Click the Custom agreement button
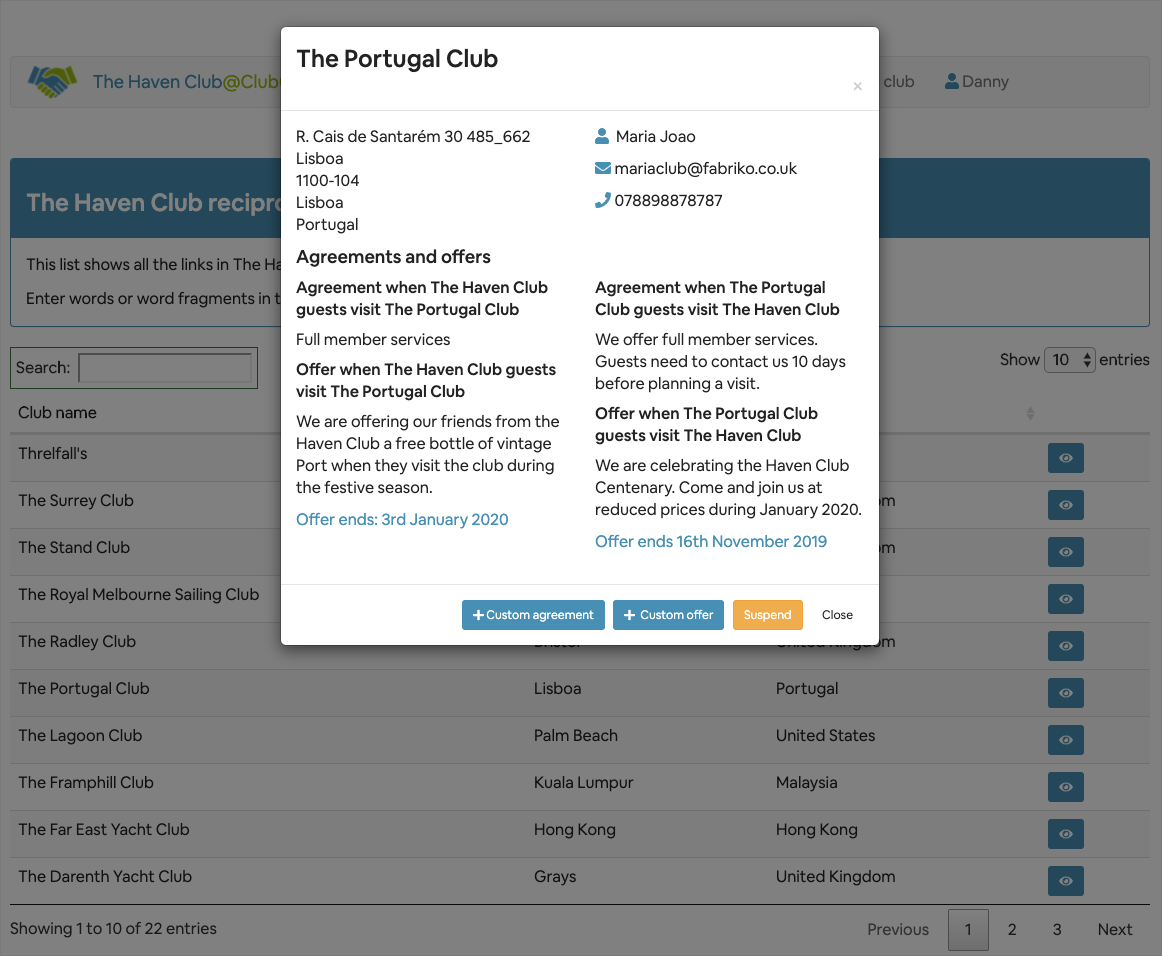 pos(533,615)
